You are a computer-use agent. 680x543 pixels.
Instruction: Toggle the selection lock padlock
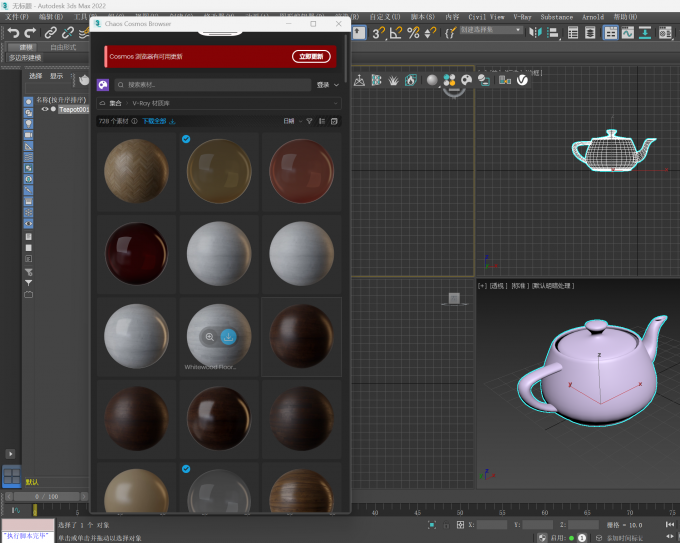[x=446, y=525]
